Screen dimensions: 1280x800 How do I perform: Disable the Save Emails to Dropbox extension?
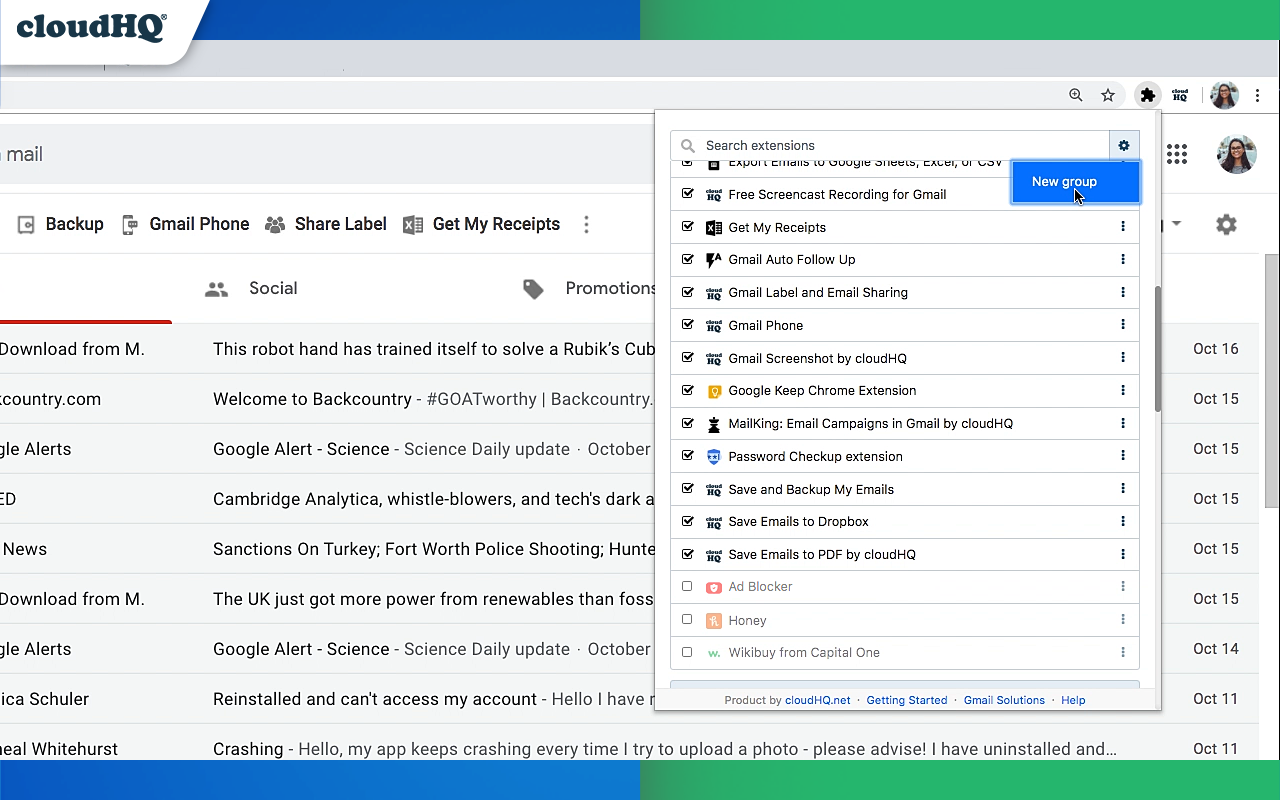pos(687,521)
